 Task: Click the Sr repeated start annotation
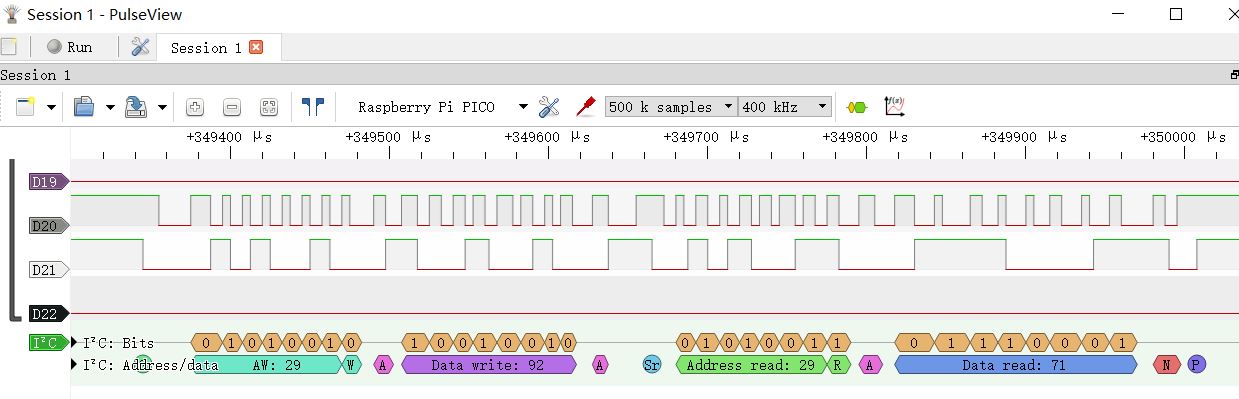[651, 365]
